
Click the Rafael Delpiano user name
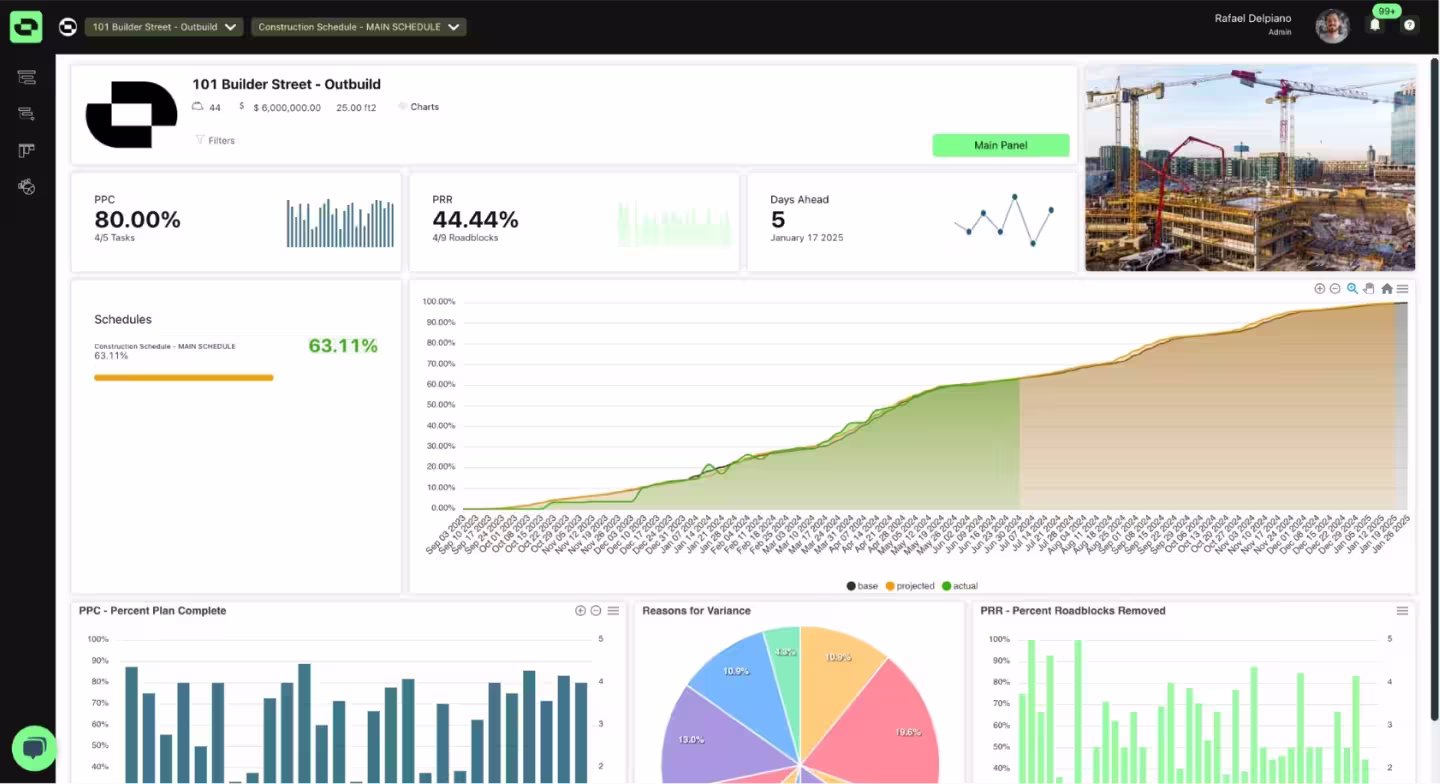click(1253, 18)
